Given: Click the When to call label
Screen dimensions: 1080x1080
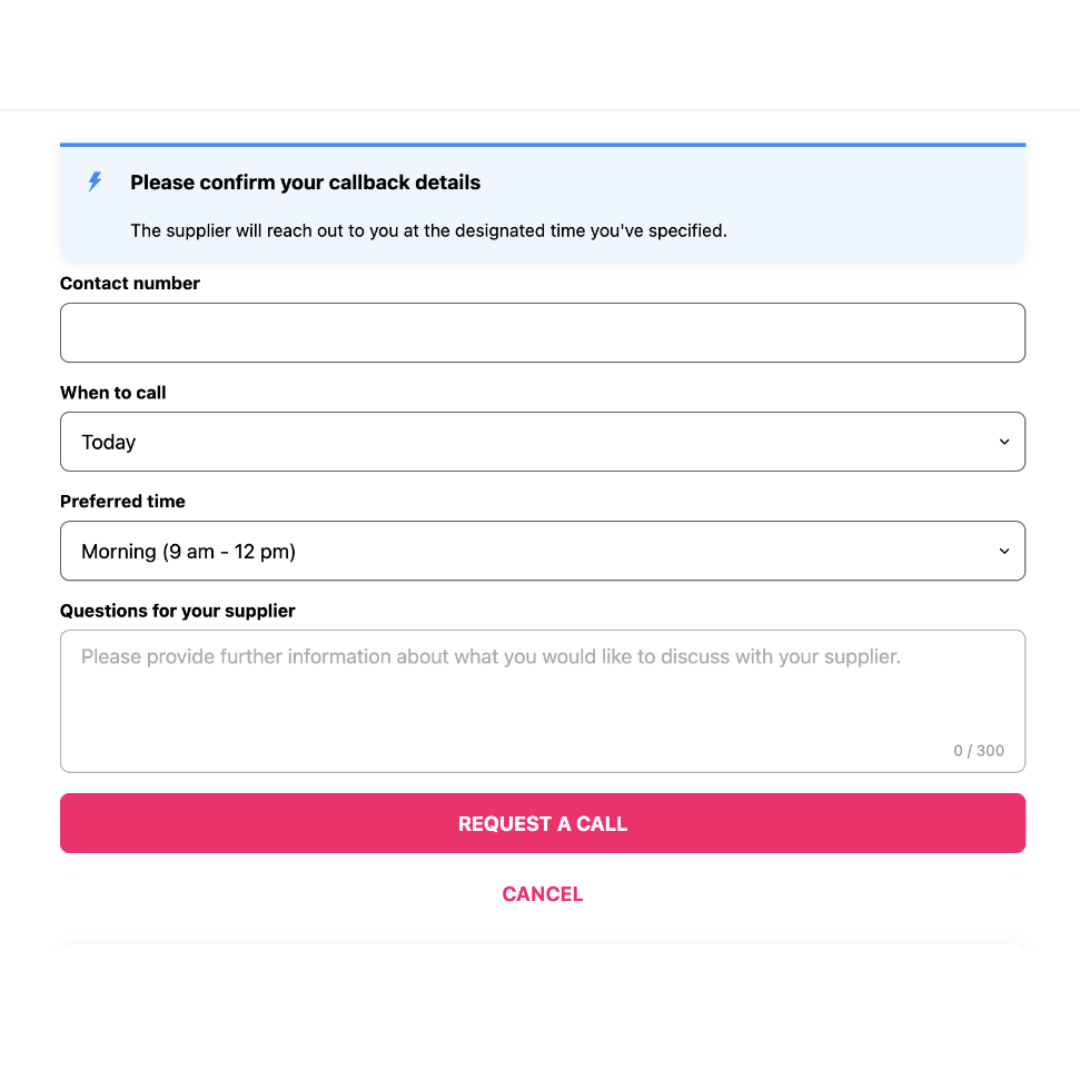Looking at the screenshot, I should (113, 392).
